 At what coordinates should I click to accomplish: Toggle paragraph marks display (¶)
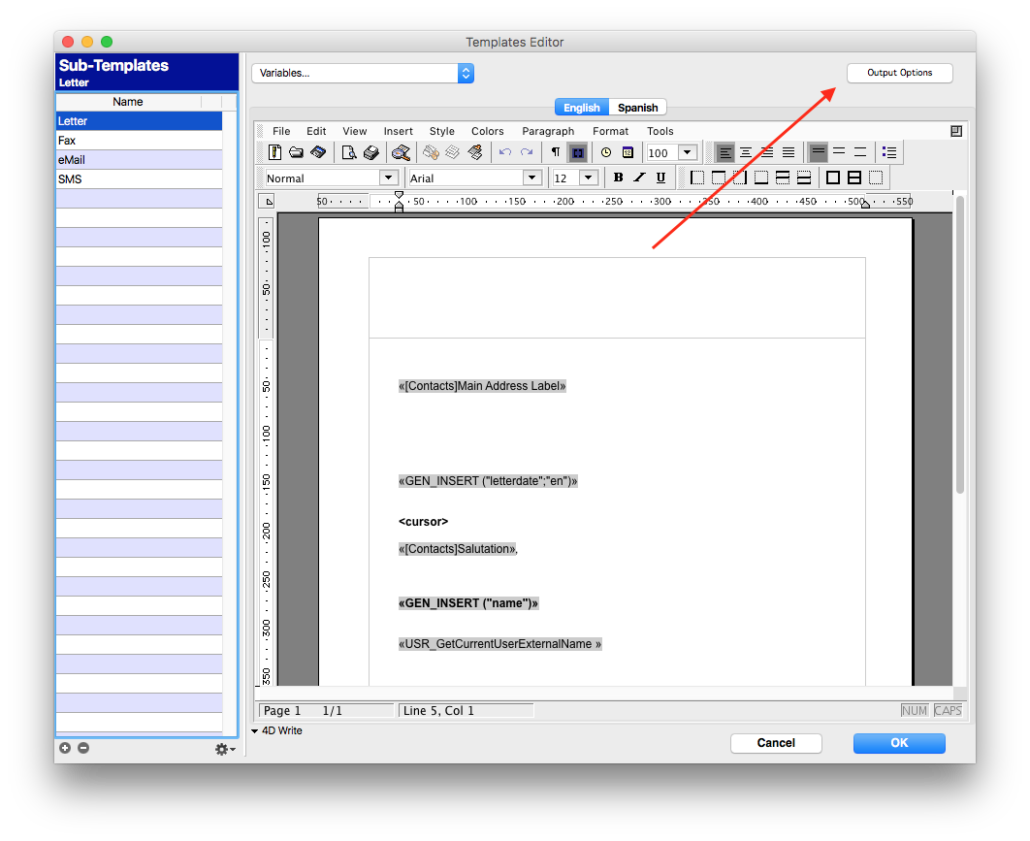[x=555, y=153]
